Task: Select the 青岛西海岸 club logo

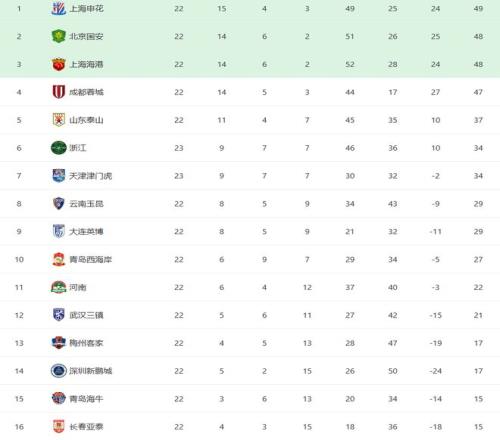Action: [59, 259]
